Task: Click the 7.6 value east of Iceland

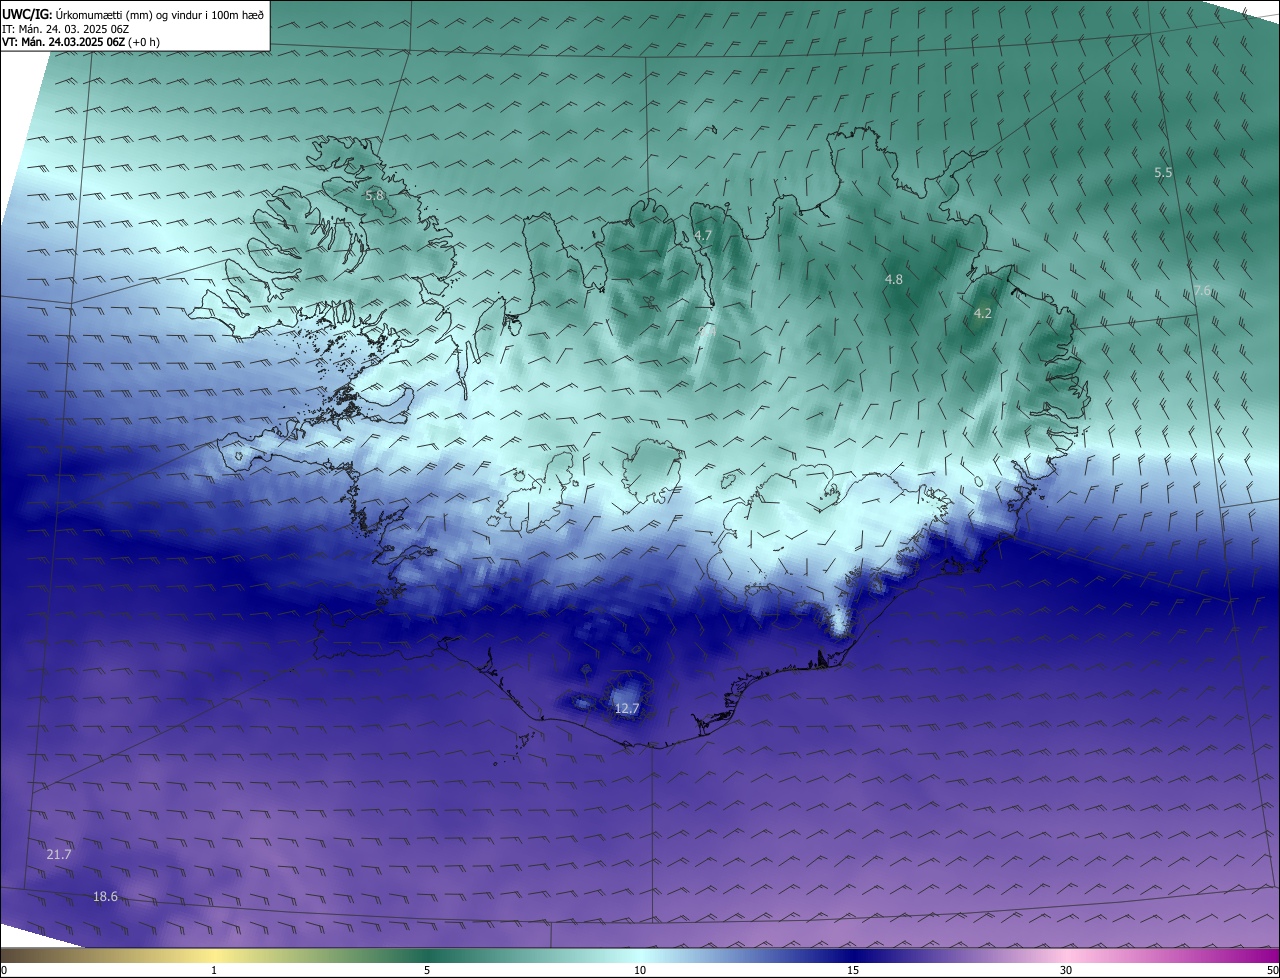Action: click(1202, 291)
